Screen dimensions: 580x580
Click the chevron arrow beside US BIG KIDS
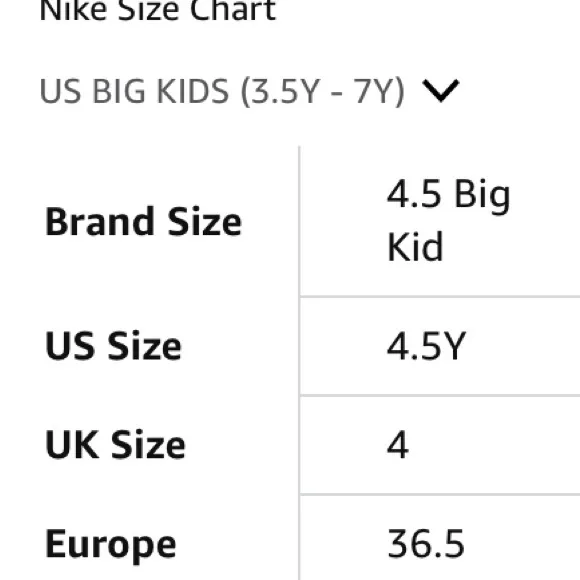pos(441,90)
